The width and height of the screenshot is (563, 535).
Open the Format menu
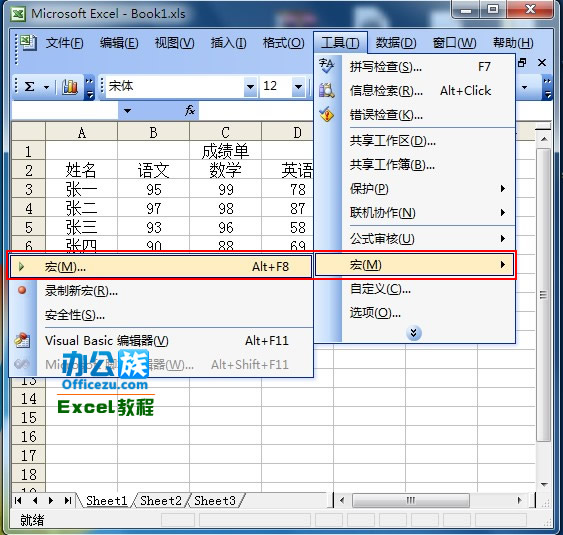(283, 43)
